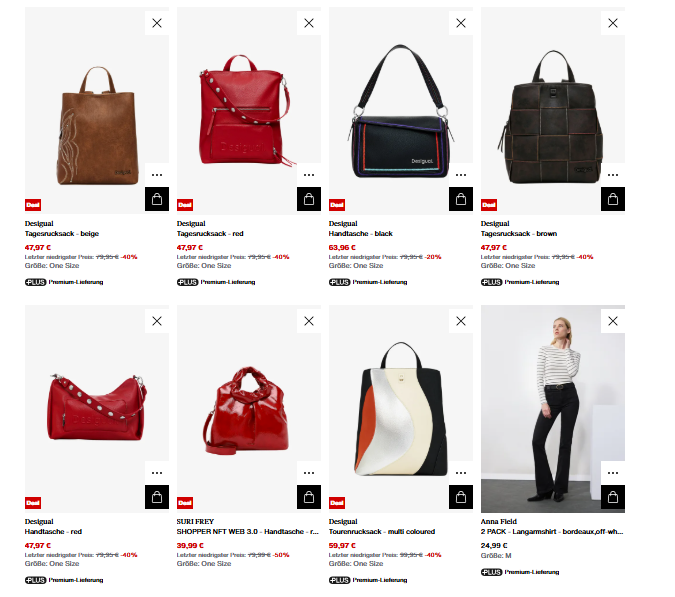Screen dimensions: 675x597
Task: Open more options for the red Handtasche
Action: tap(157, 473)
